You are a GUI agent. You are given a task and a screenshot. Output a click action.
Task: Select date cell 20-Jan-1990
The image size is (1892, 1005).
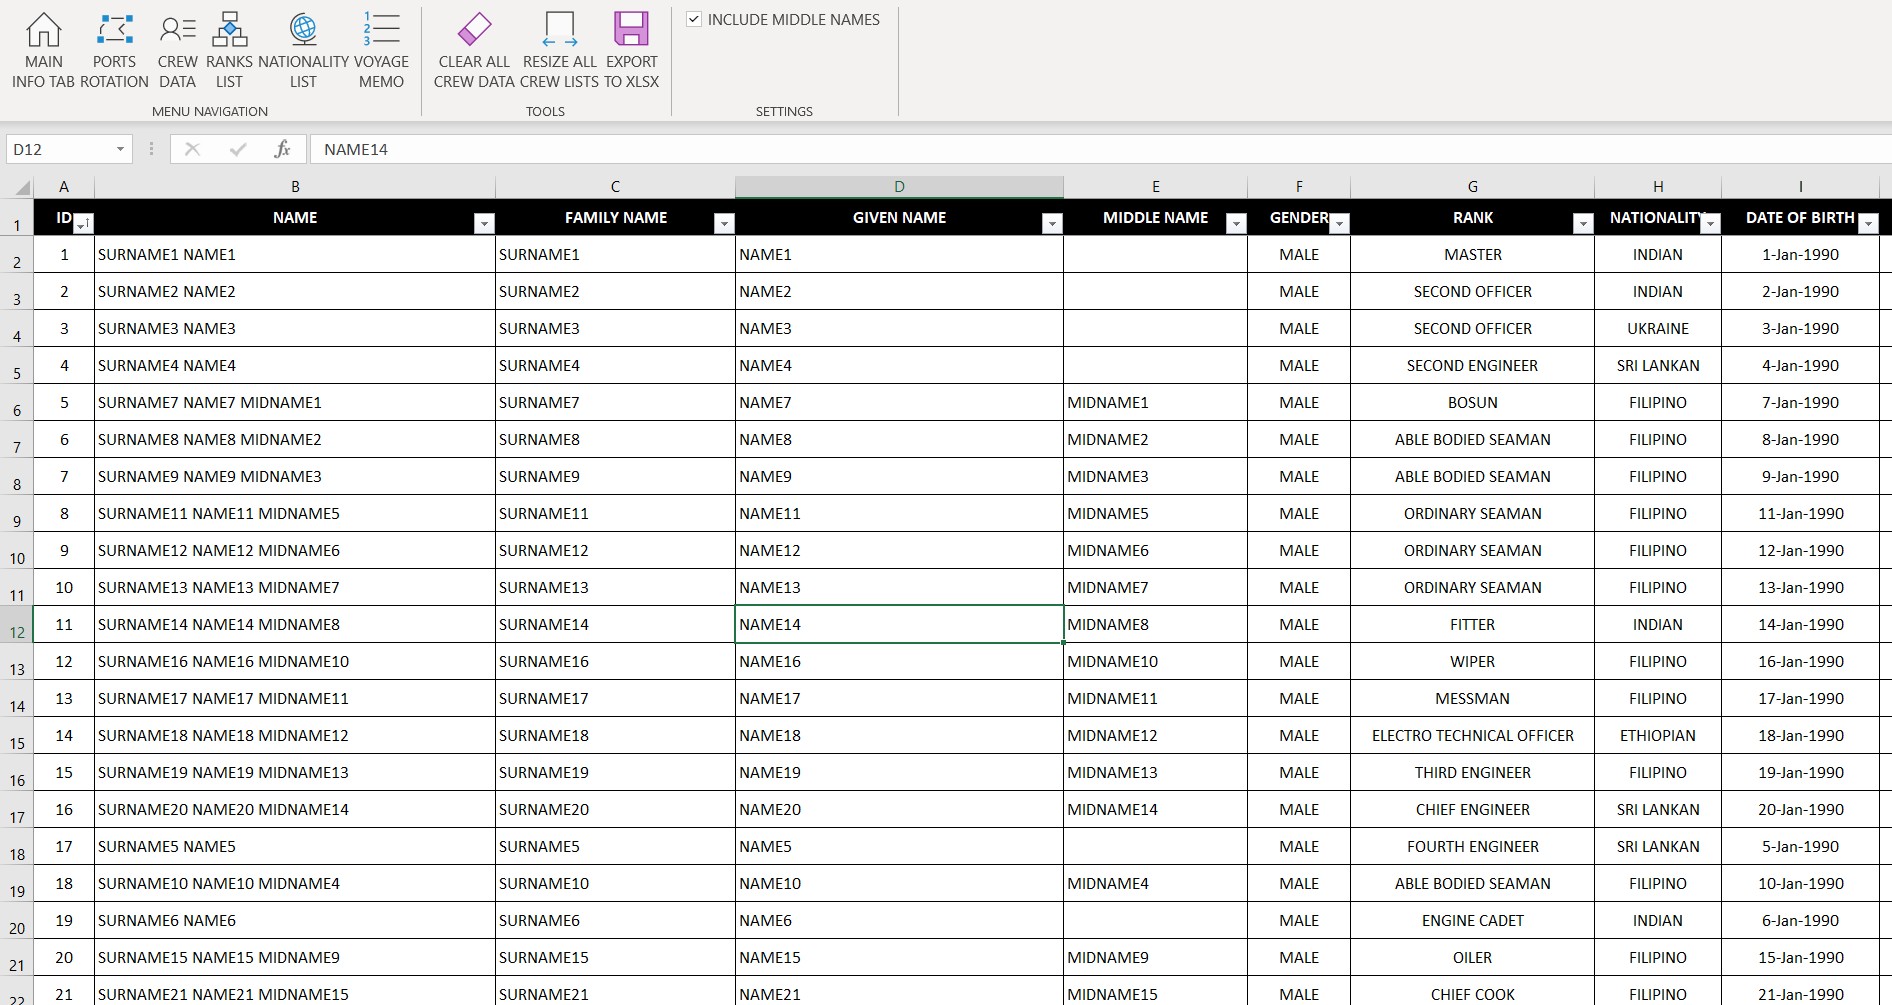(x=1800, y=809)
